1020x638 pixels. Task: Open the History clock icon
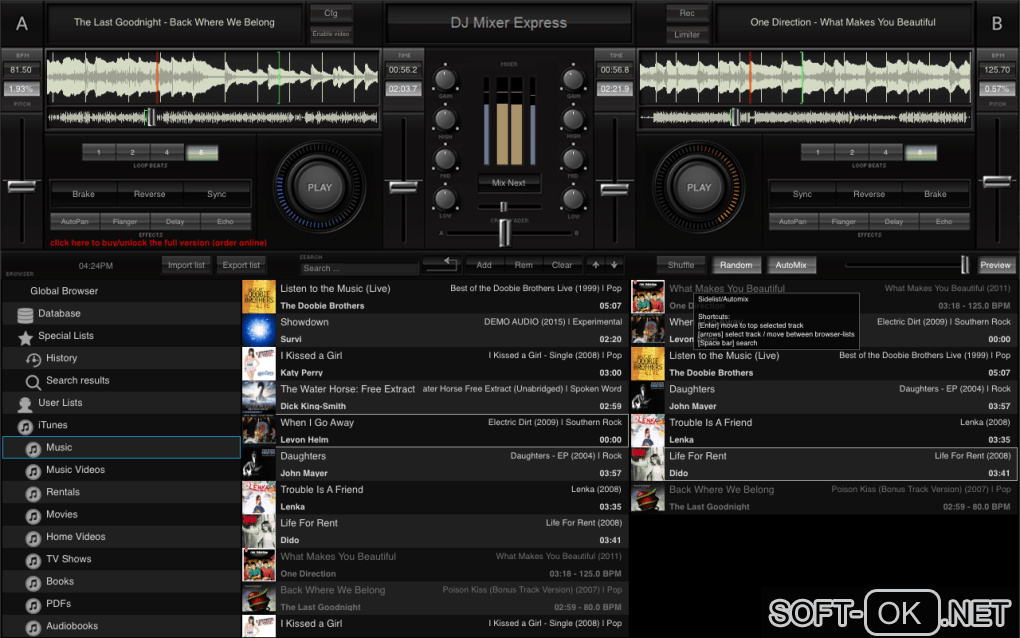pos(33,359)
